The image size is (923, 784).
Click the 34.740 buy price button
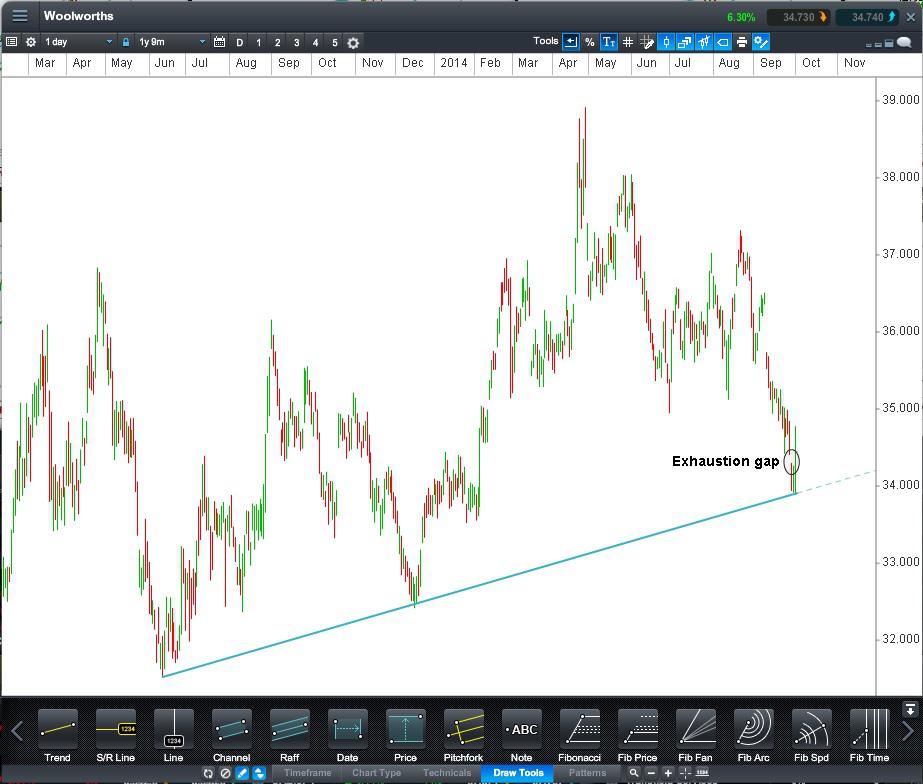point(867,17)
